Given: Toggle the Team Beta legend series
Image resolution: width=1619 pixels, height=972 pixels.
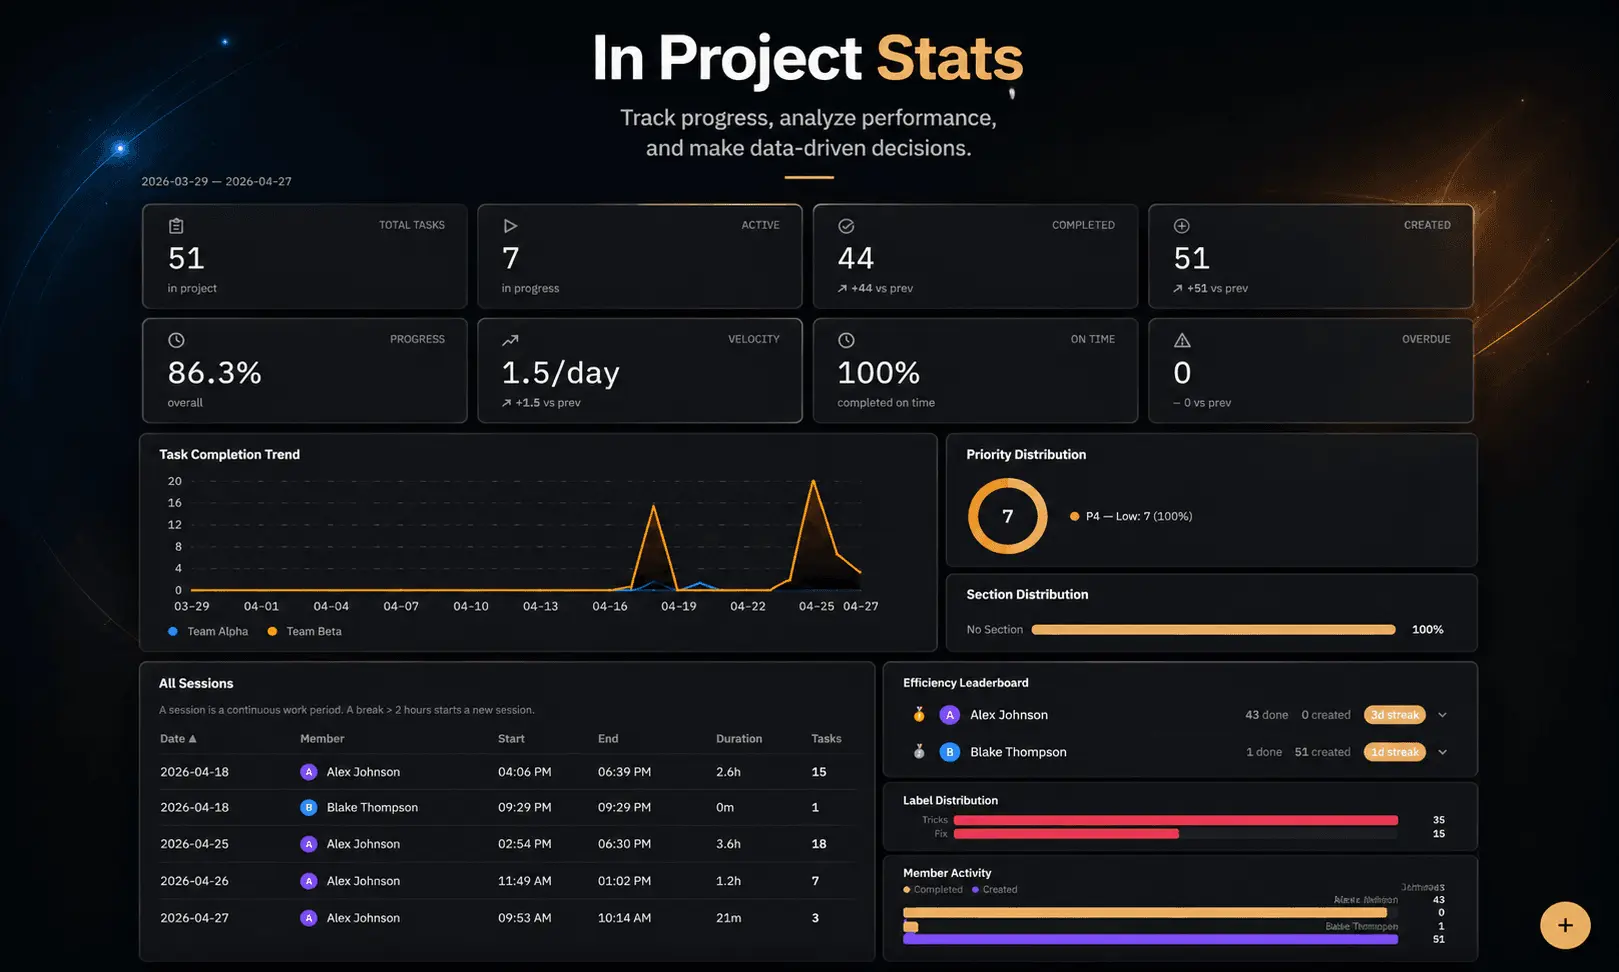Looking at the screenshot, I should coord(304,632).
